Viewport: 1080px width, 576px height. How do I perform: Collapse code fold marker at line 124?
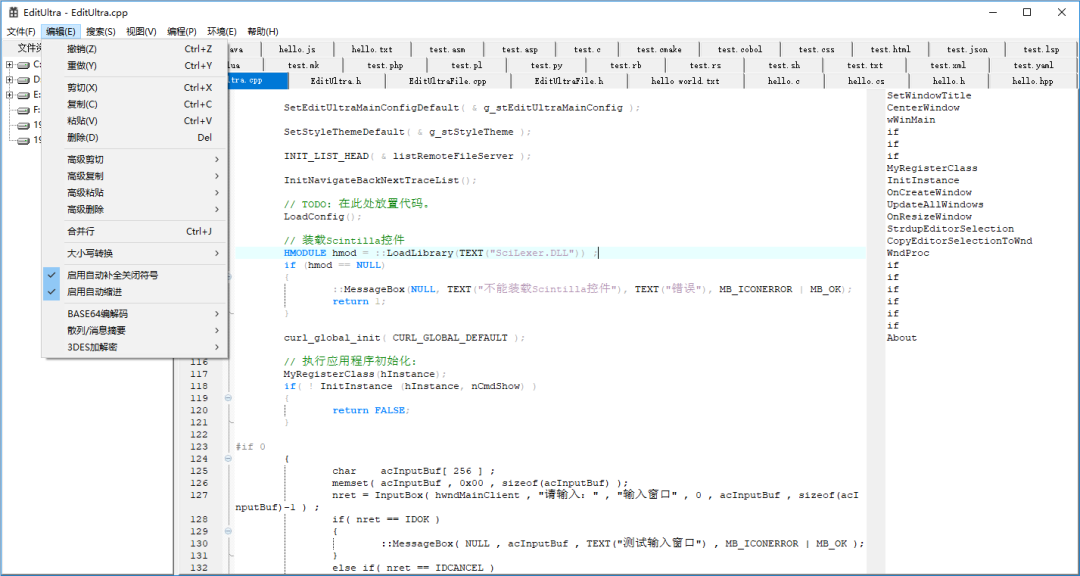click(x=228, y=459)
